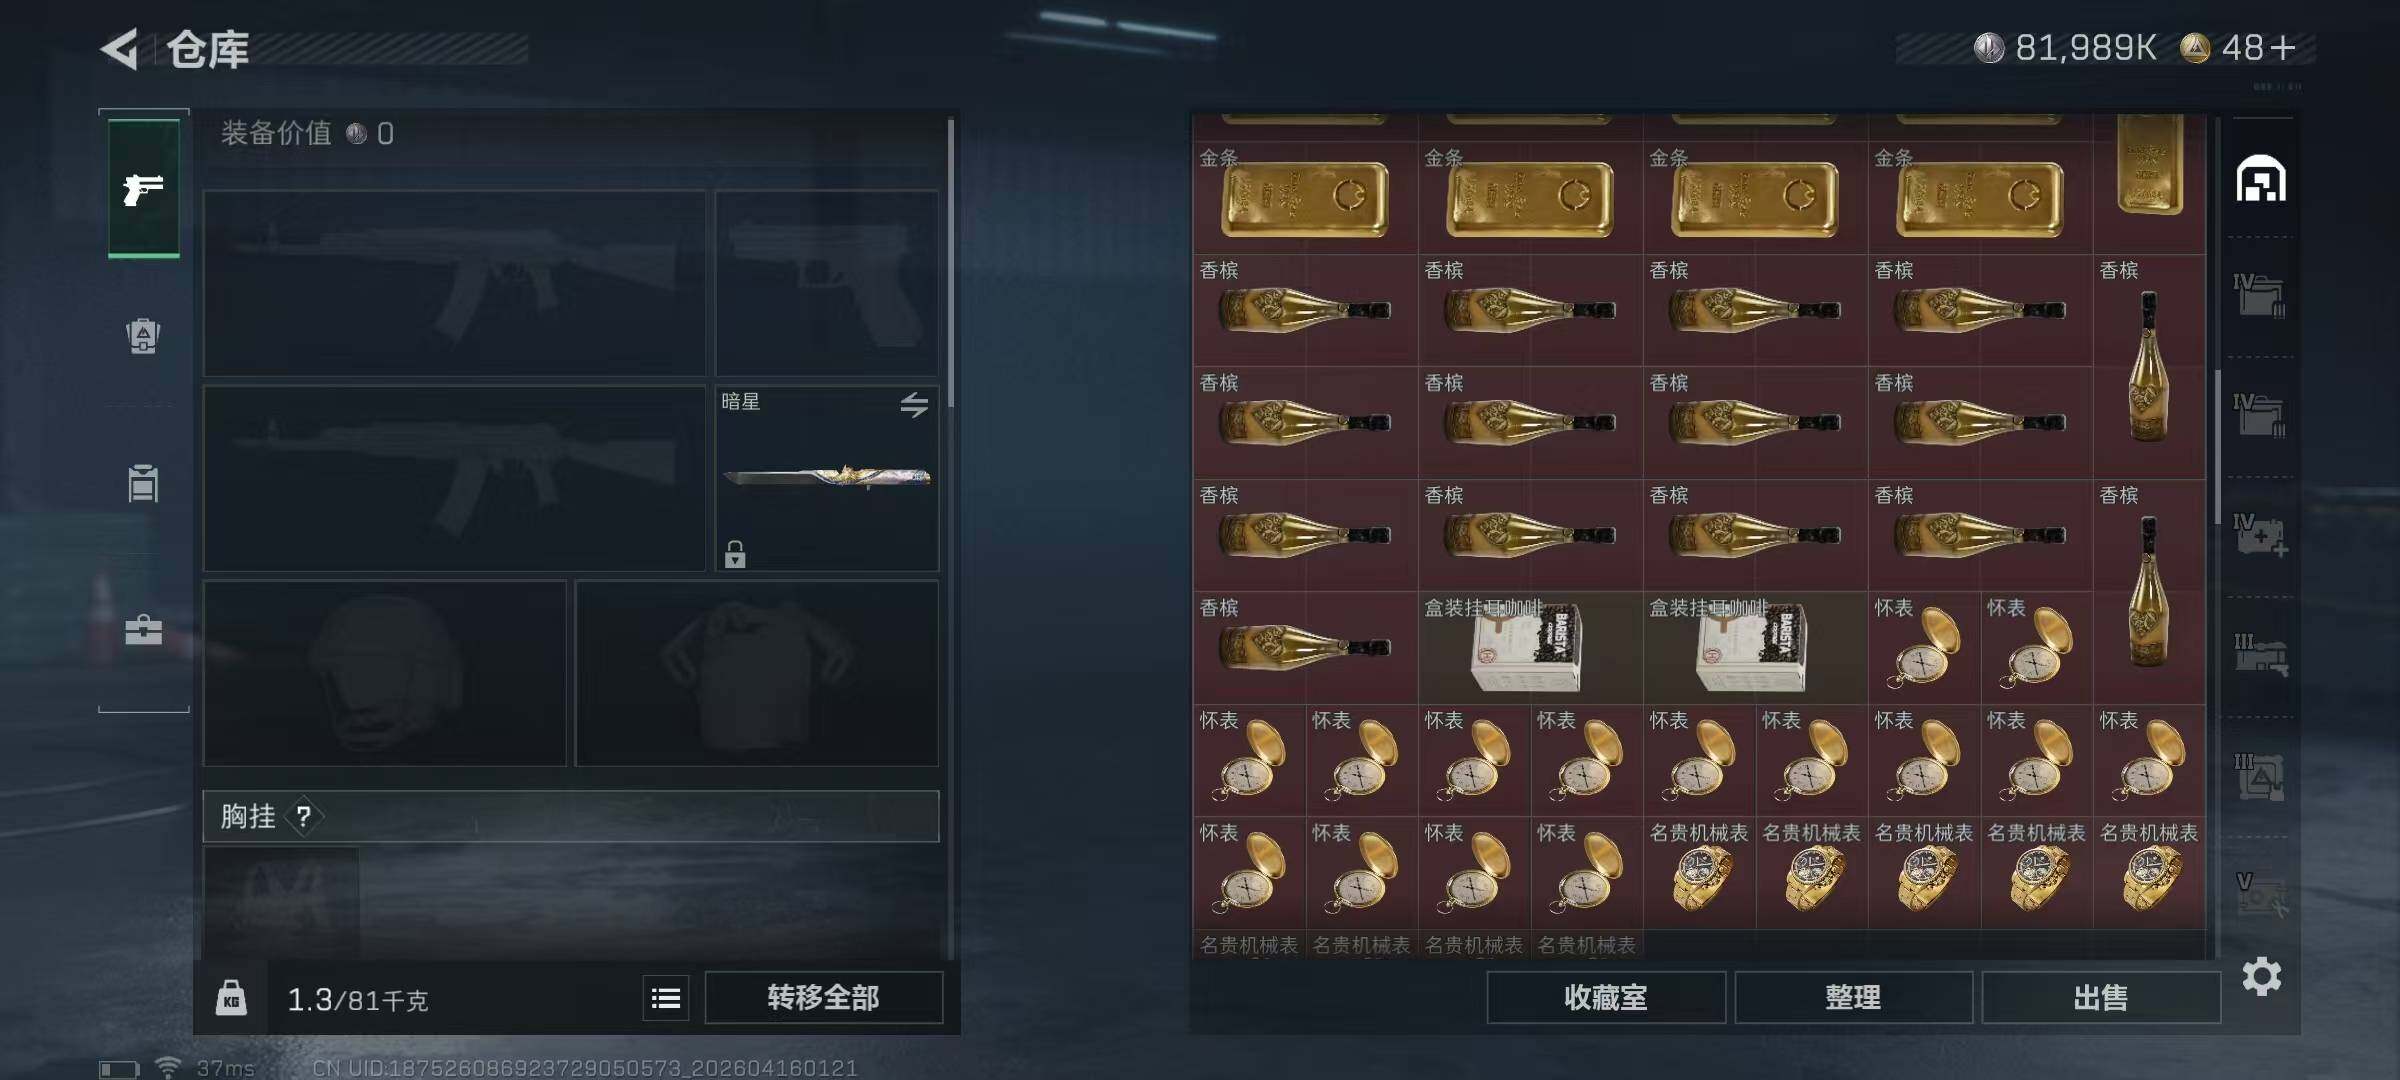Go back using the arrow beside 仓库
The height and width of the screenshot is (1080, 2400).
pyautogui.click(x=120, y=49)
